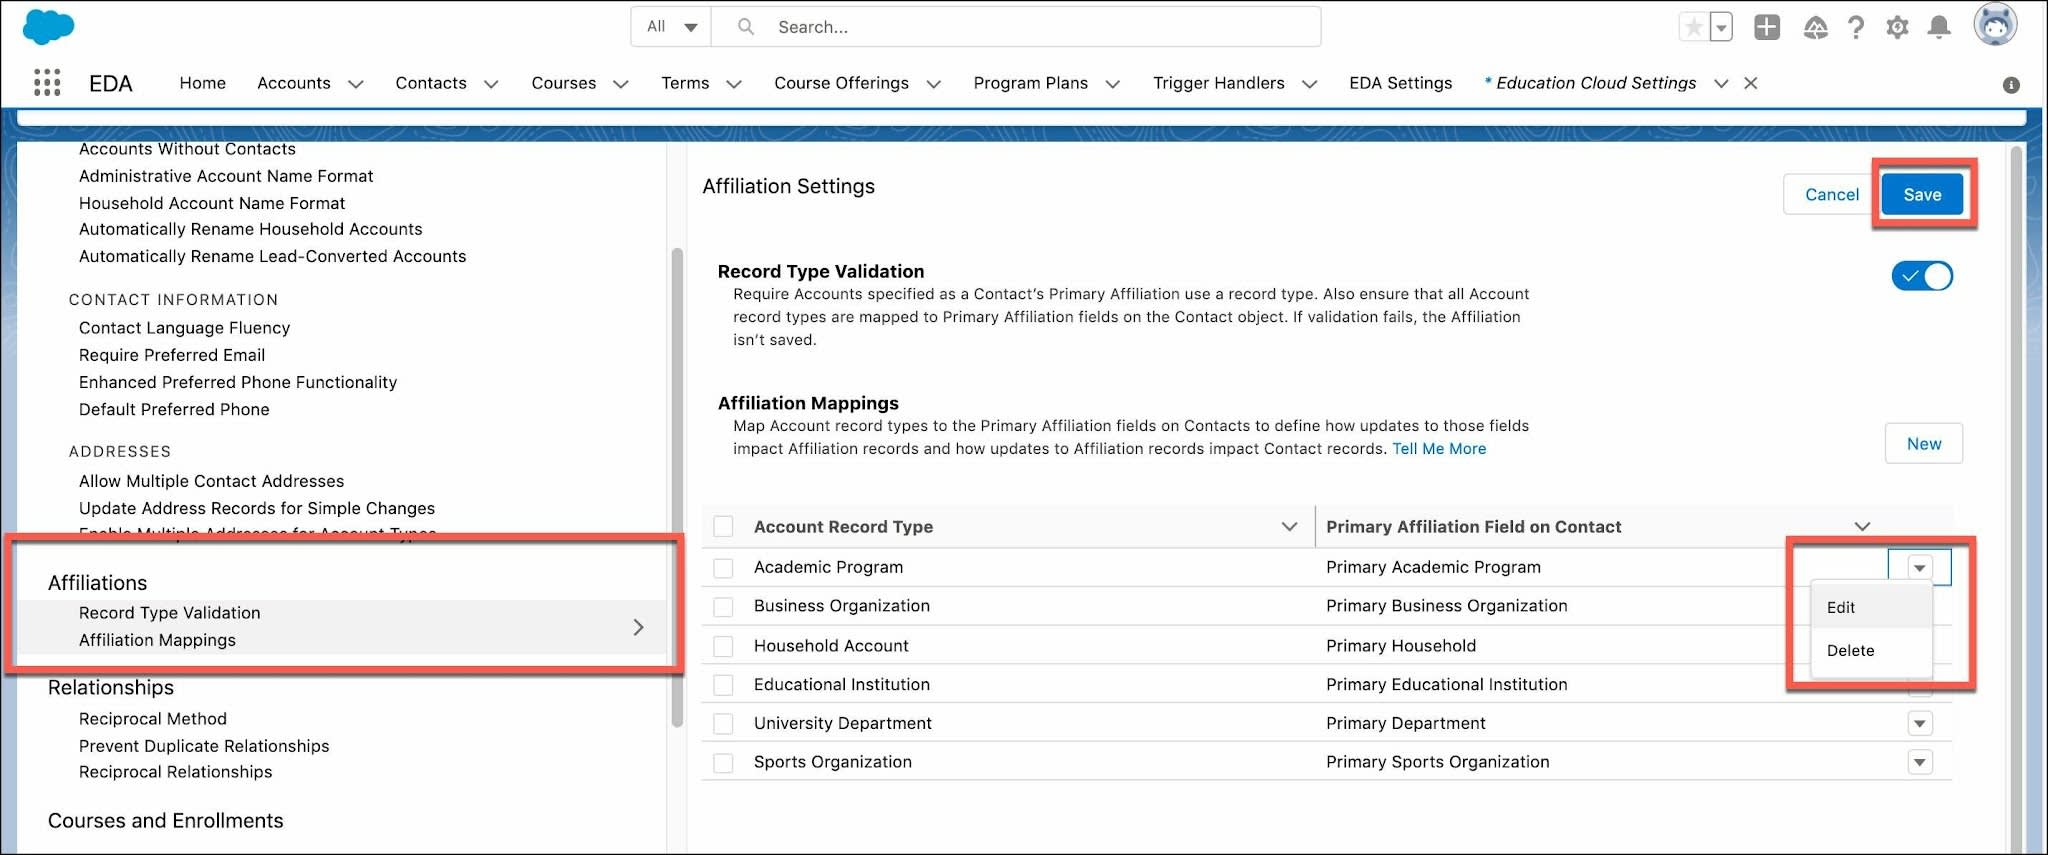Image resolution: width=2048 pixels, height=855 pixels.
Task: Check the Business Organization row checkbox
Action: point(724,607)
